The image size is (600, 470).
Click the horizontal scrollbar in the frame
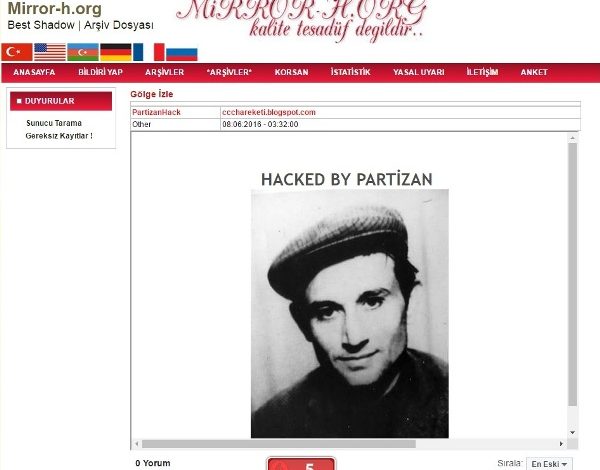pyautogui.click(x=279, y=444)
